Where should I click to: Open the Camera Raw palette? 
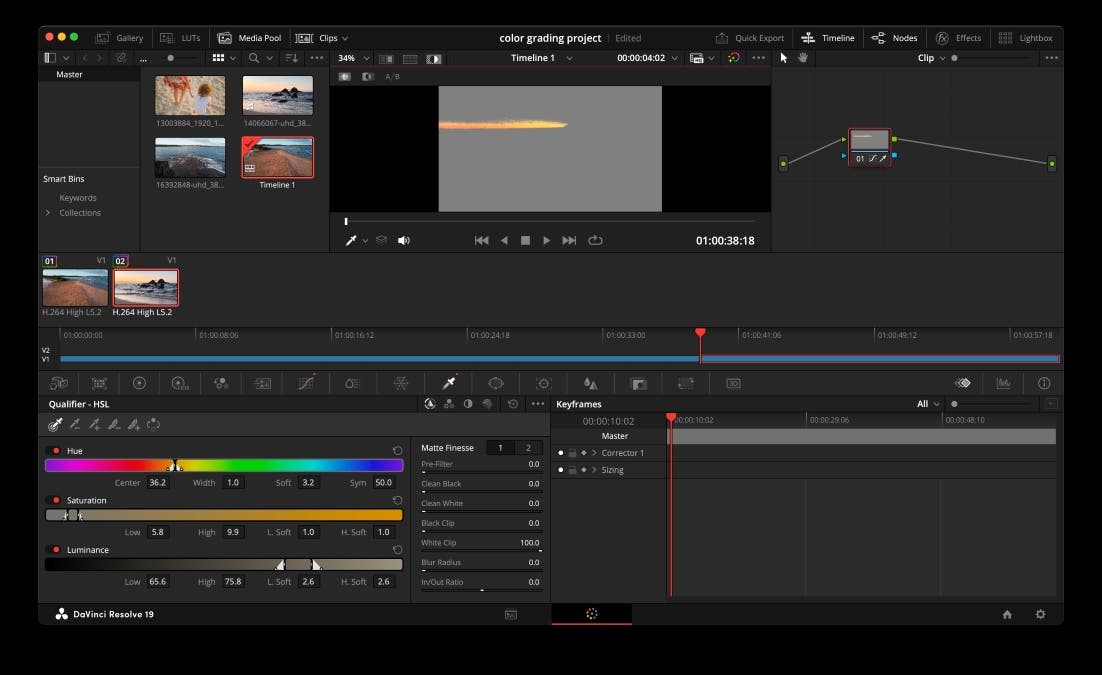57,383
